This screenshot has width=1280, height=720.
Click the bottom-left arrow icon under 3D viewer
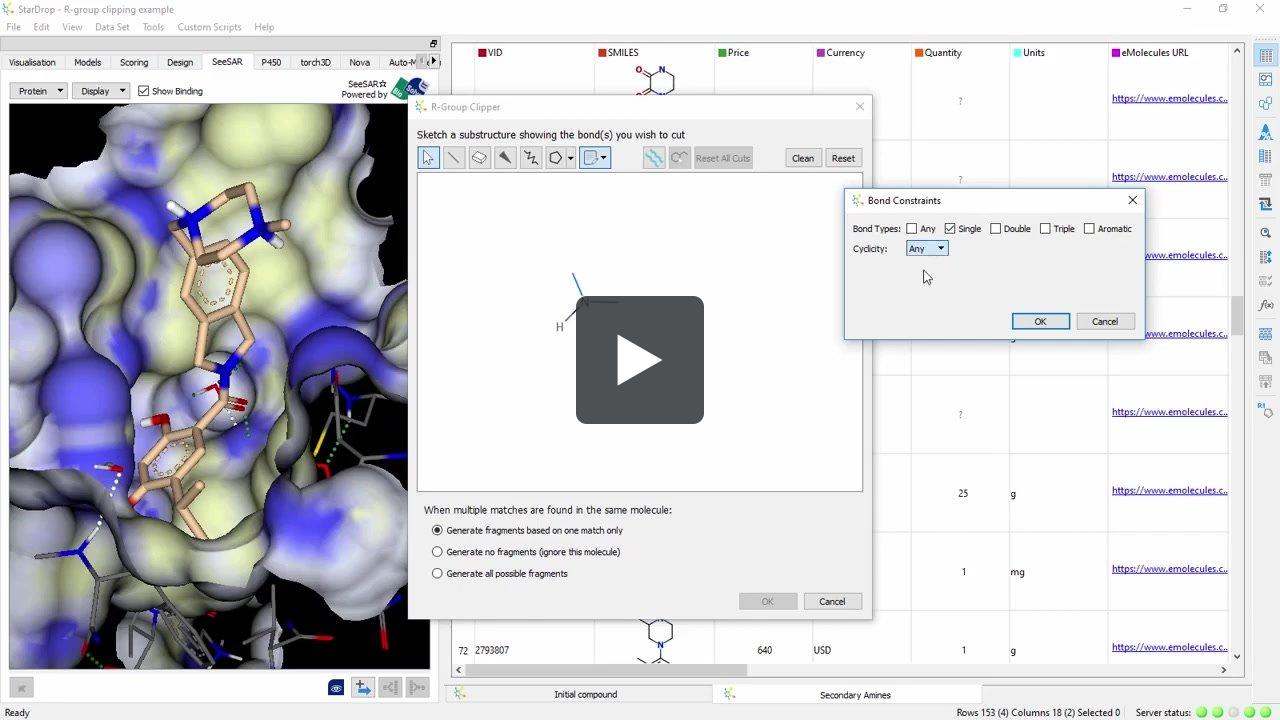(x=21, y=688)
